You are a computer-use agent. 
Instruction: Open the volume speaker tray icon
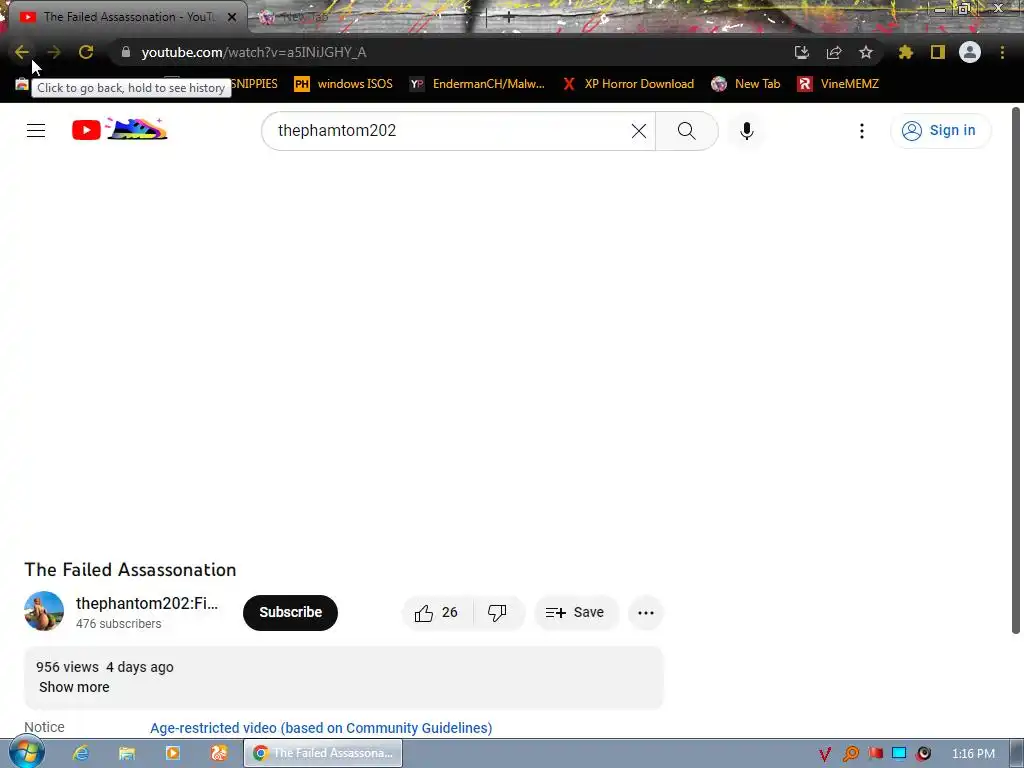click(x=923, y=754)
